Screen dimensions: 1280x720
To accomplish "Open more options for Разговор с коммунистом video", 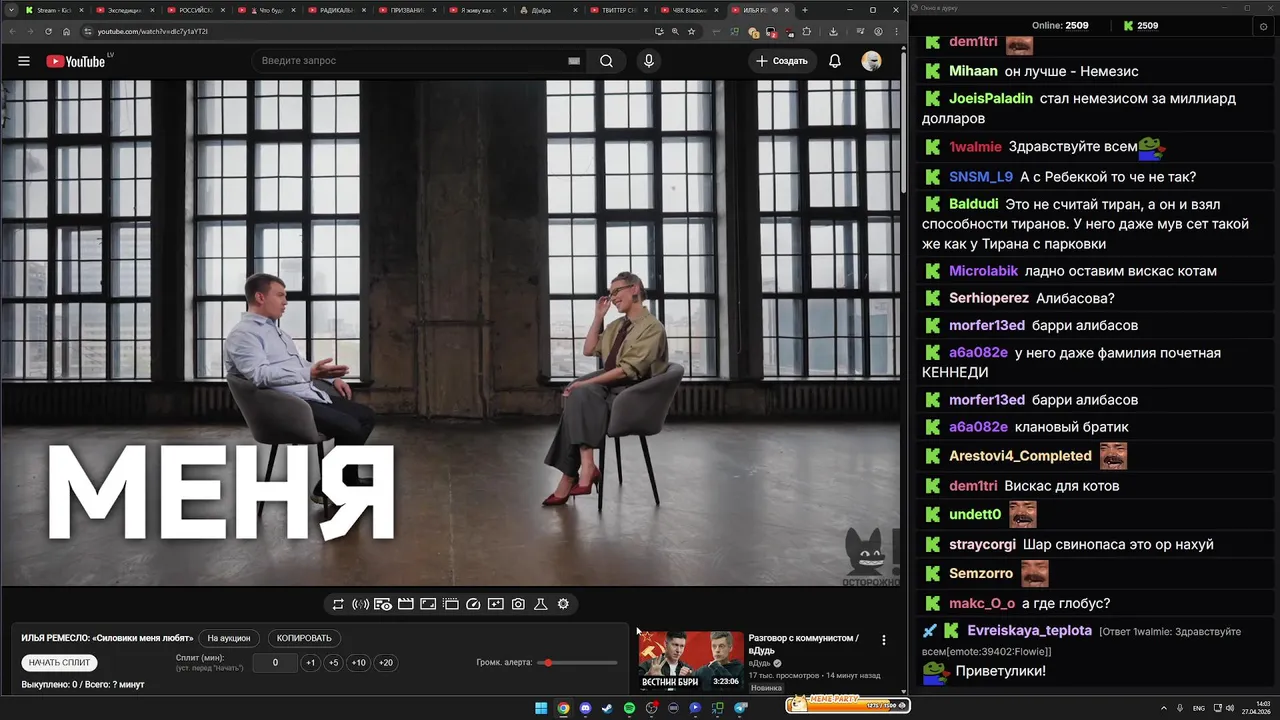I will coord(883,639).
